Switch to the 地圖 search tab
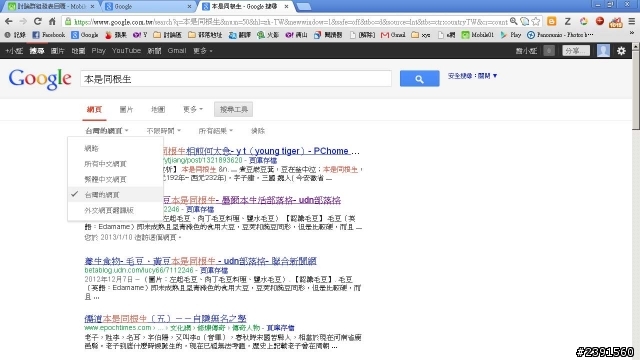 [x=158, y=109]
